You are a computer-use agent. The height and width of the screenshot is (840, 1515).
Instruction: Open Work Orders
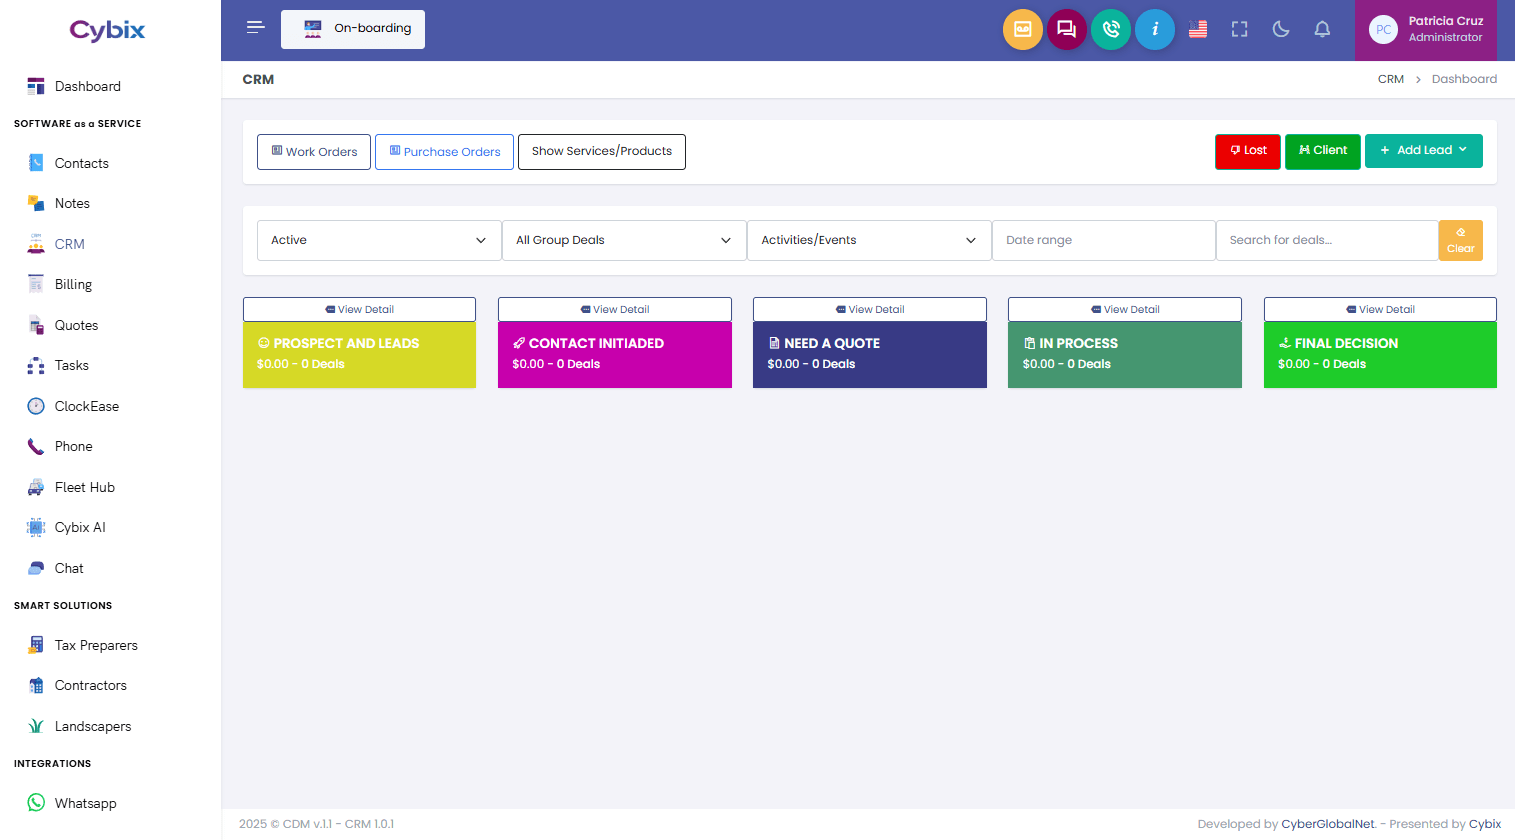click(x=314, y=152)
